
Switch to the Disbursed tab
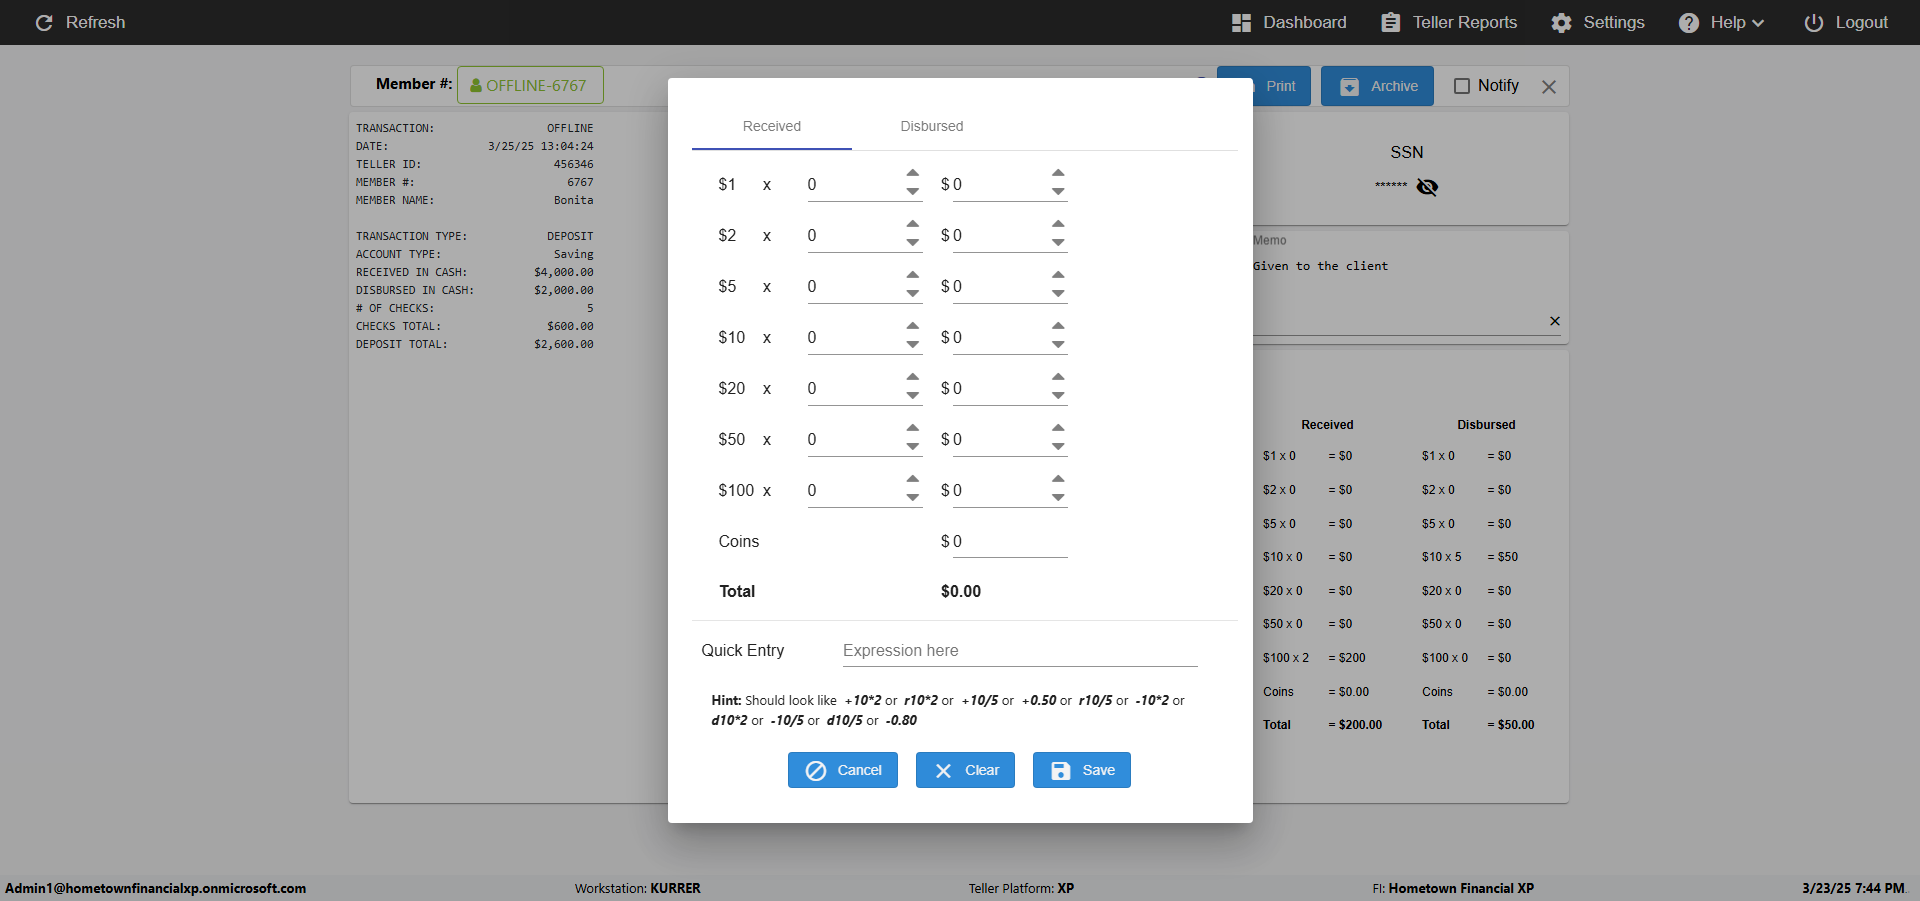(932, 127)
